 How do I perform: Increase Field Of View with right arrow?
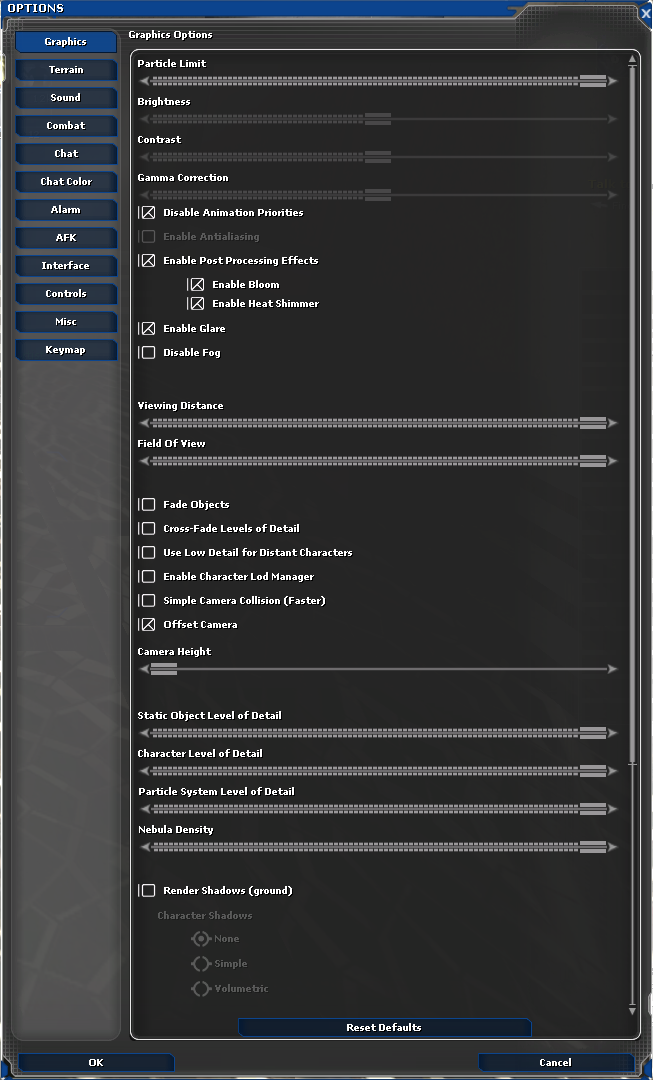pos(612,461)
